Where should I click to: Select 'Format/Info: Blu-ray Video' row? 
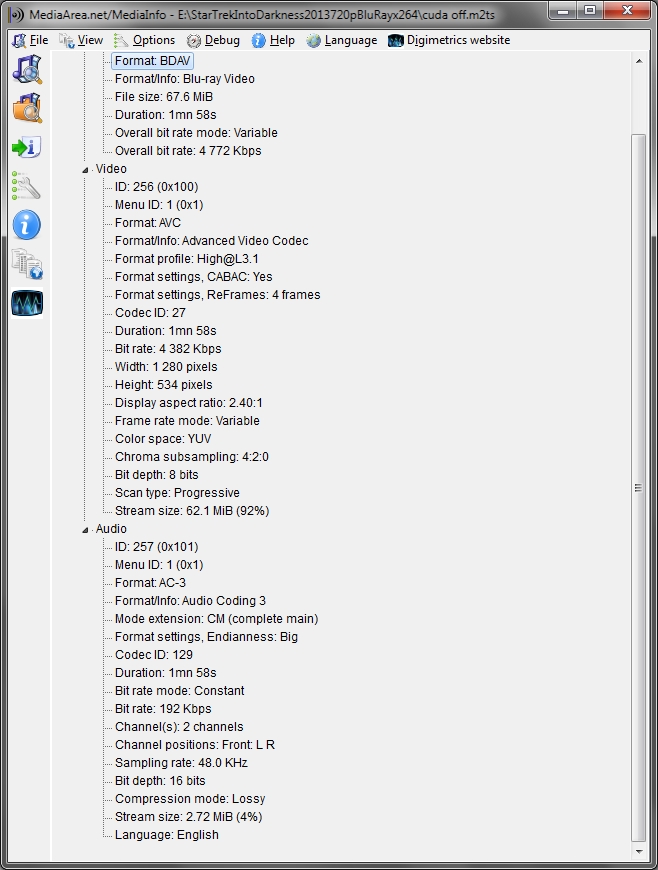[x=185, y=79]
